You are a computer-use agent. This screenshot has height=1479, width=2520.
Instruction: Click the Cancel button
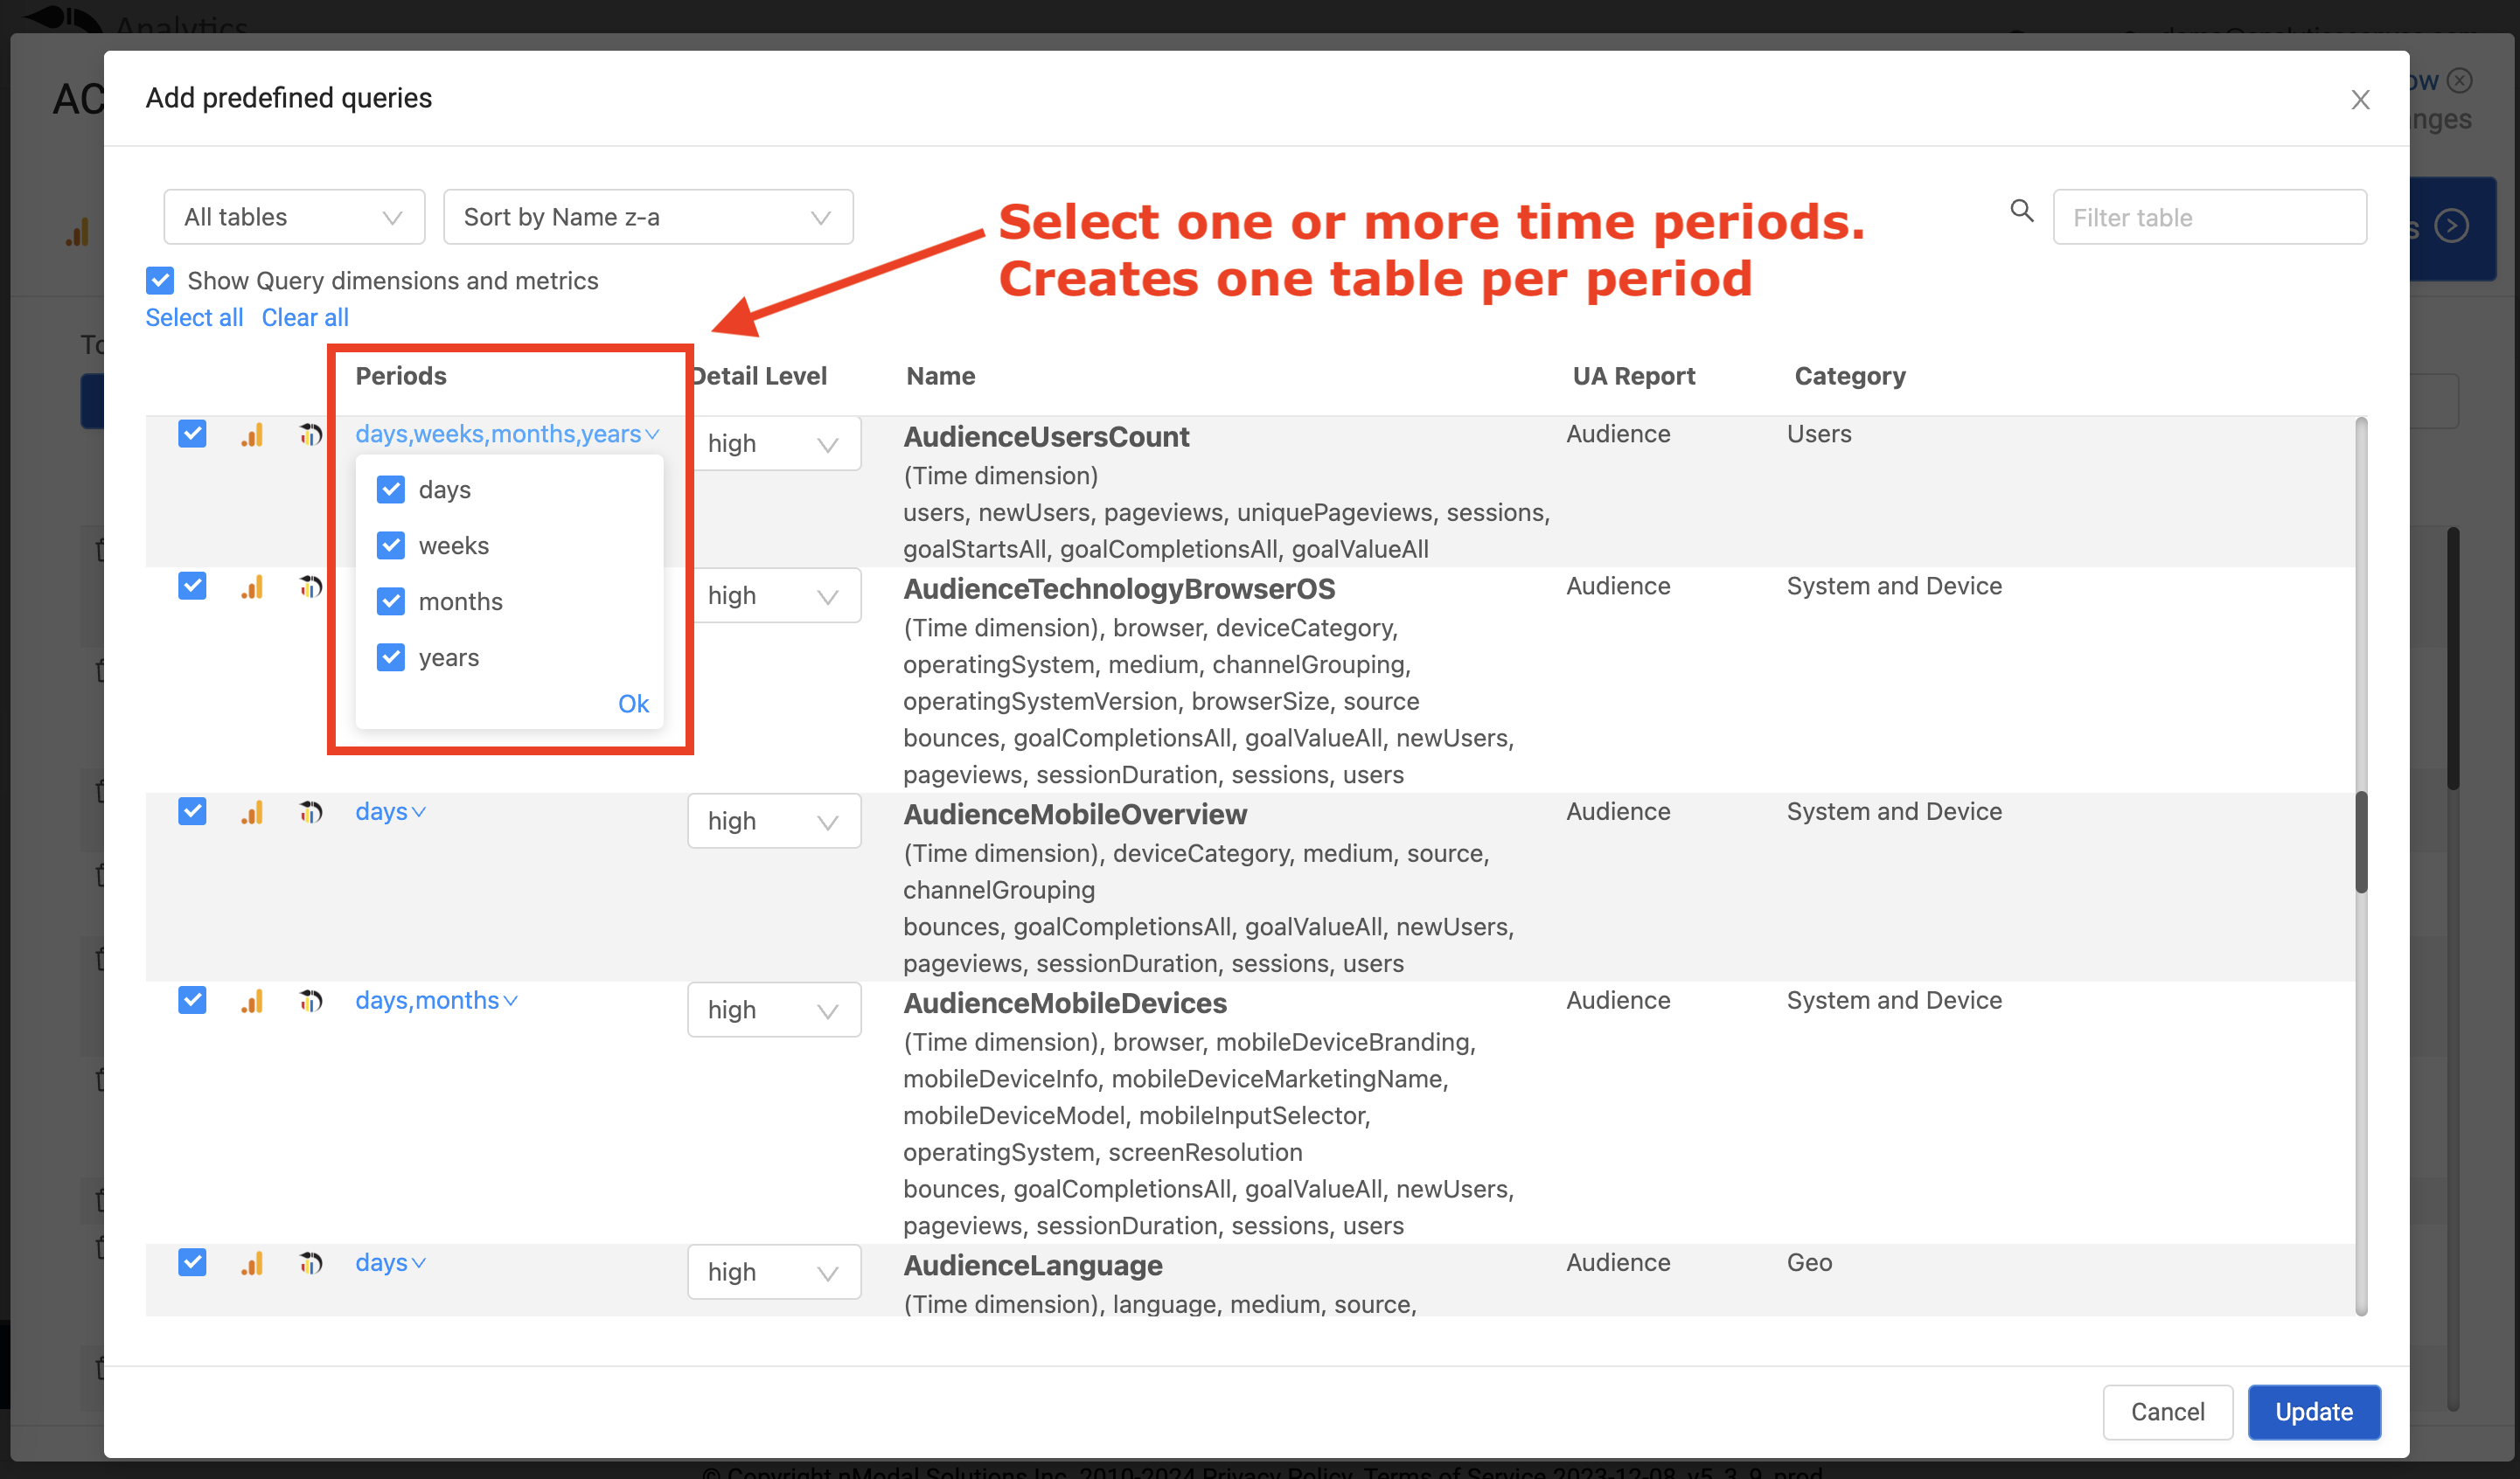point(2167,1411)
